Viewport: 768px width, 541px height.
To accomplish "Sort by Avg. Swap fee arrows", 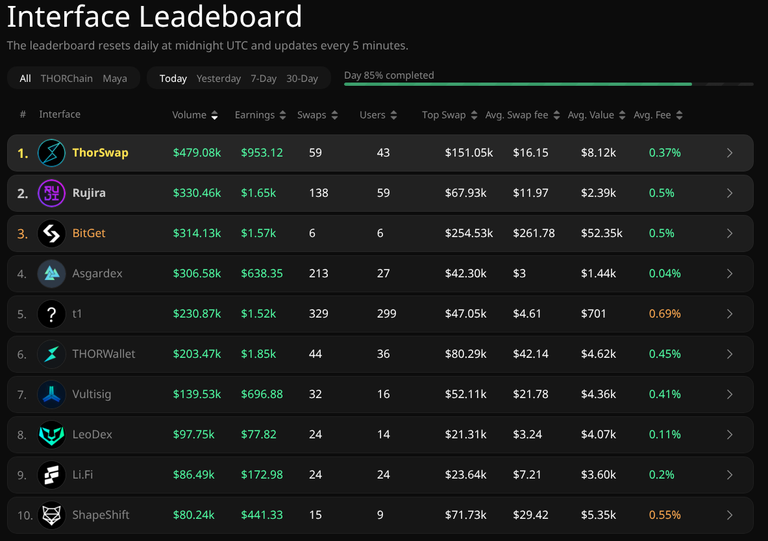I will tap(556, 115).
